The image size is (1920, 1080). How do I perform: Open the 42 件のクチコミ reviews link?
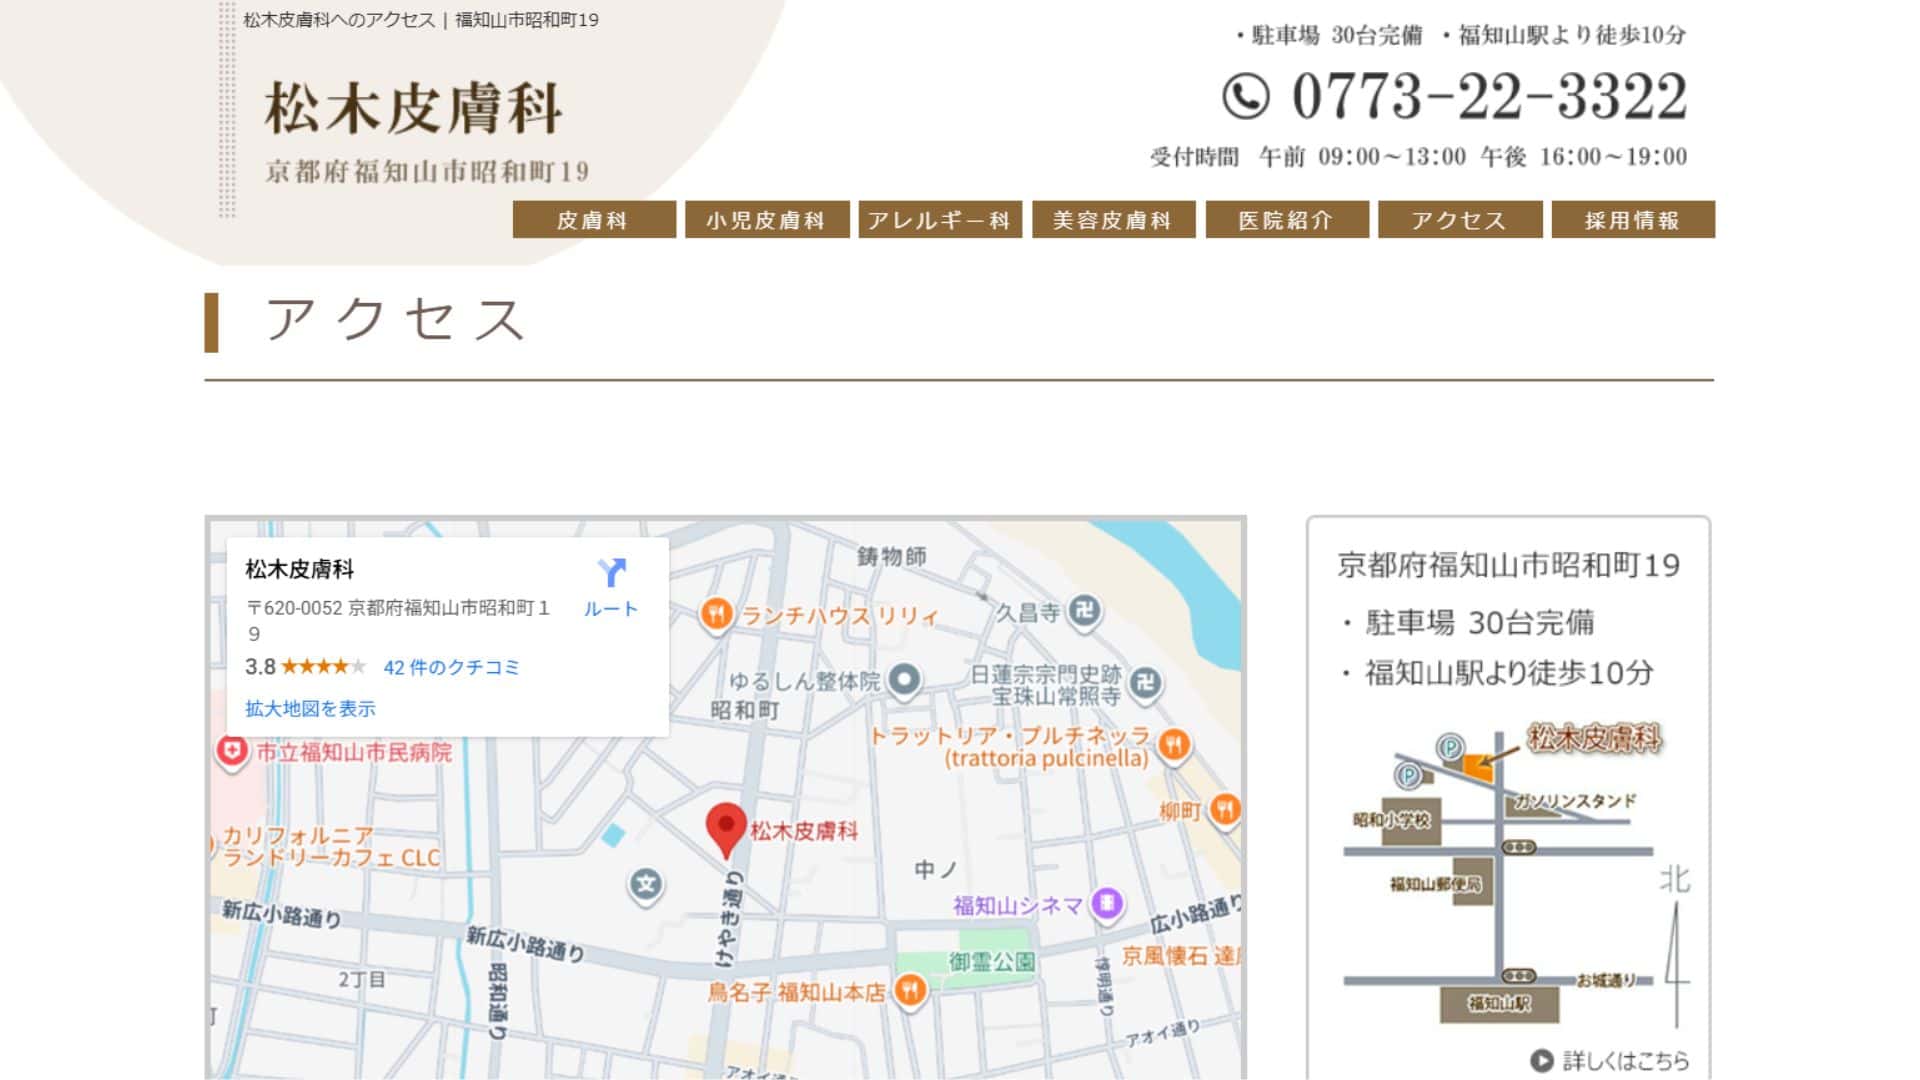tap(451, 667)
